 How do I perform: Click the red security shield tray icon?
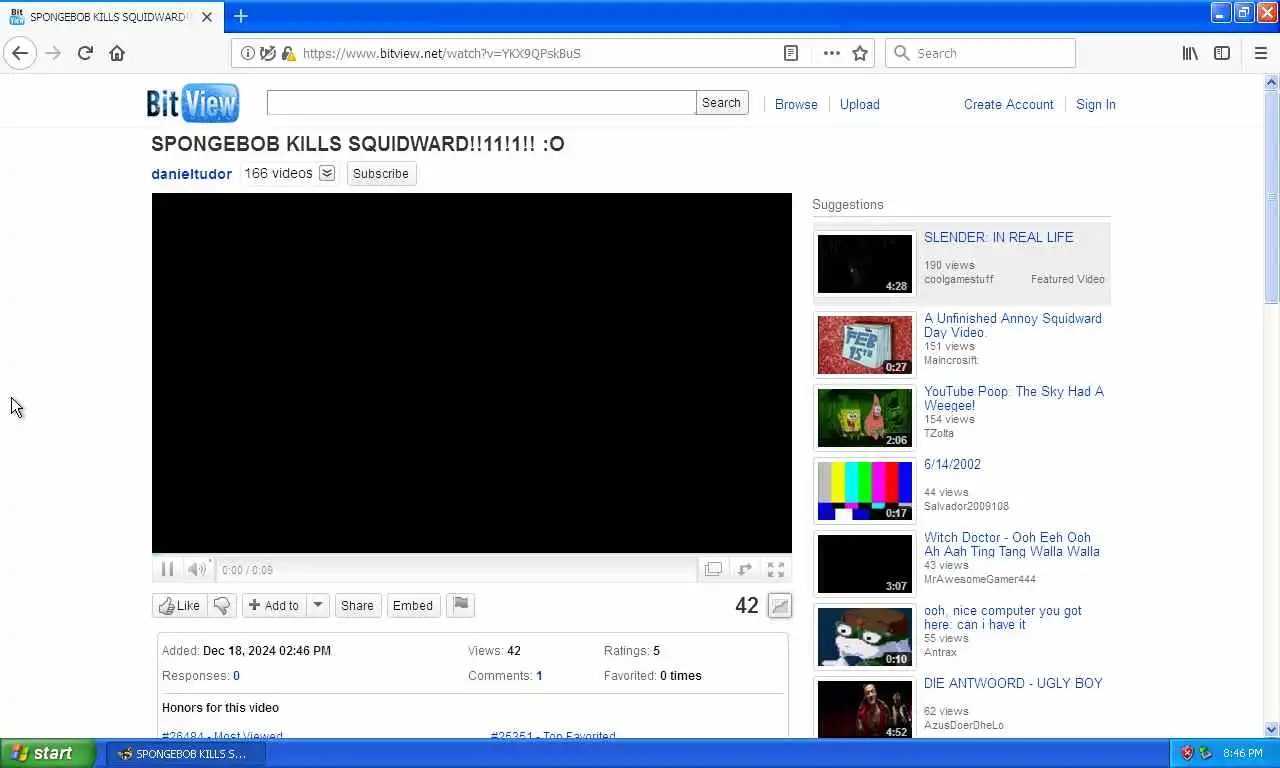1187,753
